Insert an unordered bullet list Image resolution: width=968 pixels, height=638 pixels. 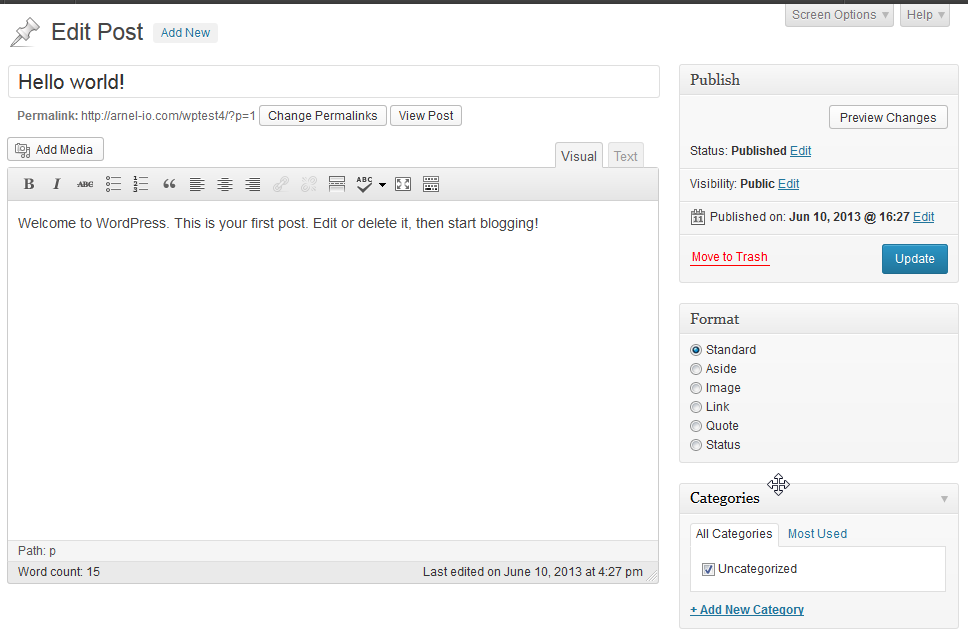[113, 184]
